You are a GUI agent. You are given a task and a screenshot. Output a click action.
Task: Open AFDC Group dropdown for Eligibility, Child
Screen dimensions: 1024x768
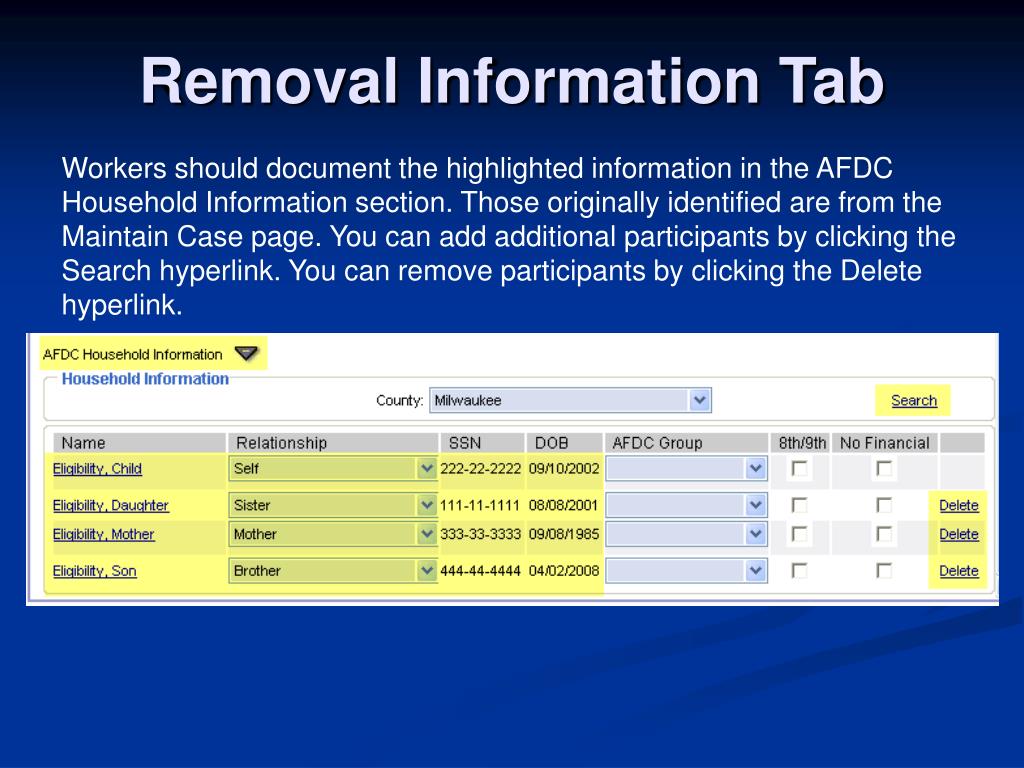pyautogui.click(x=686, y=468)
